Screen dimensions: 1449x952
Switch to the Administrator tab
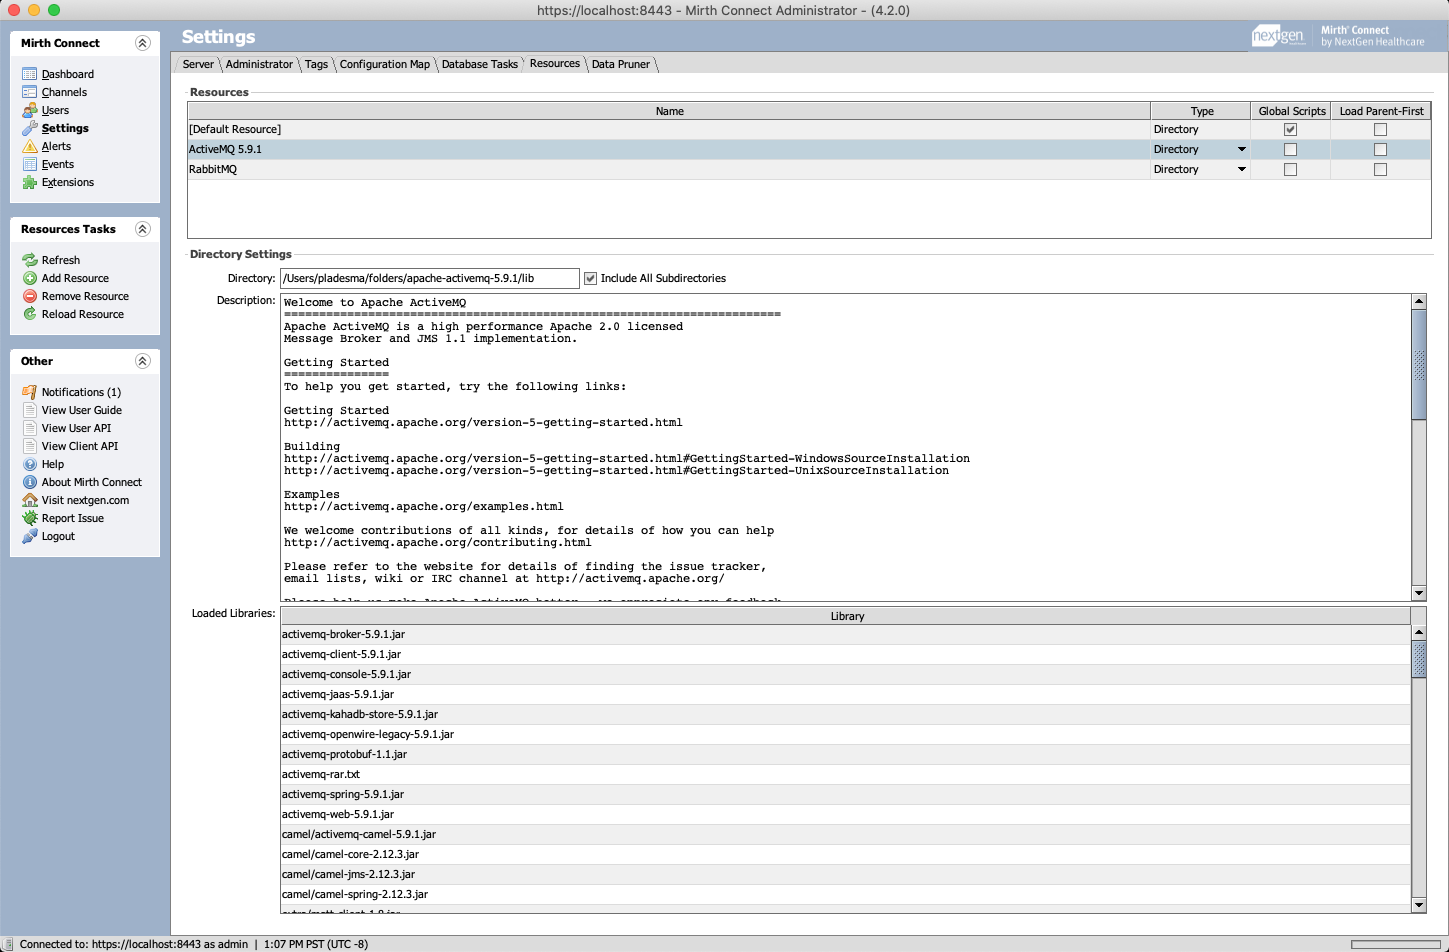click(259, 64)
